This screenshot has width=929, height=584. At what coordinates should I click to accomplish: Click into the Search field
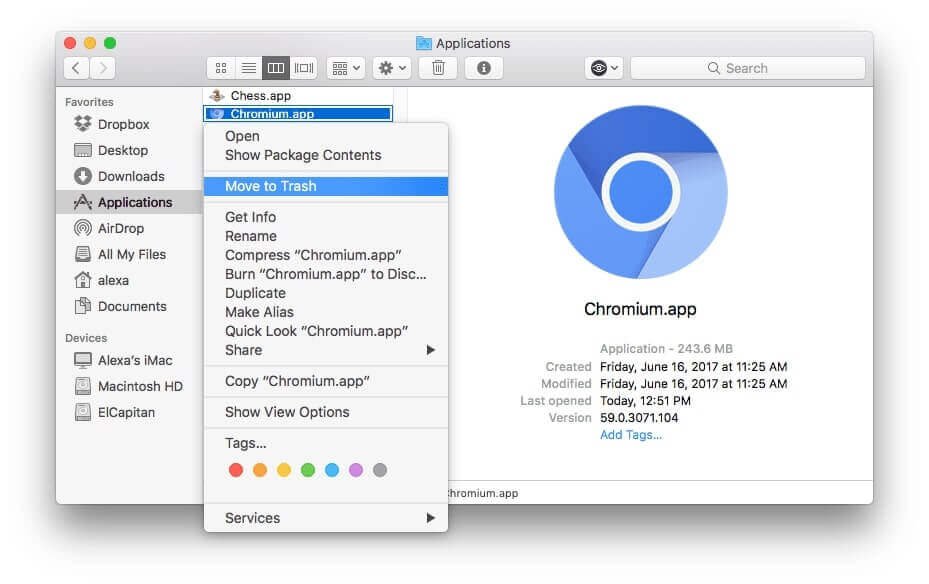tap(748, 68)
